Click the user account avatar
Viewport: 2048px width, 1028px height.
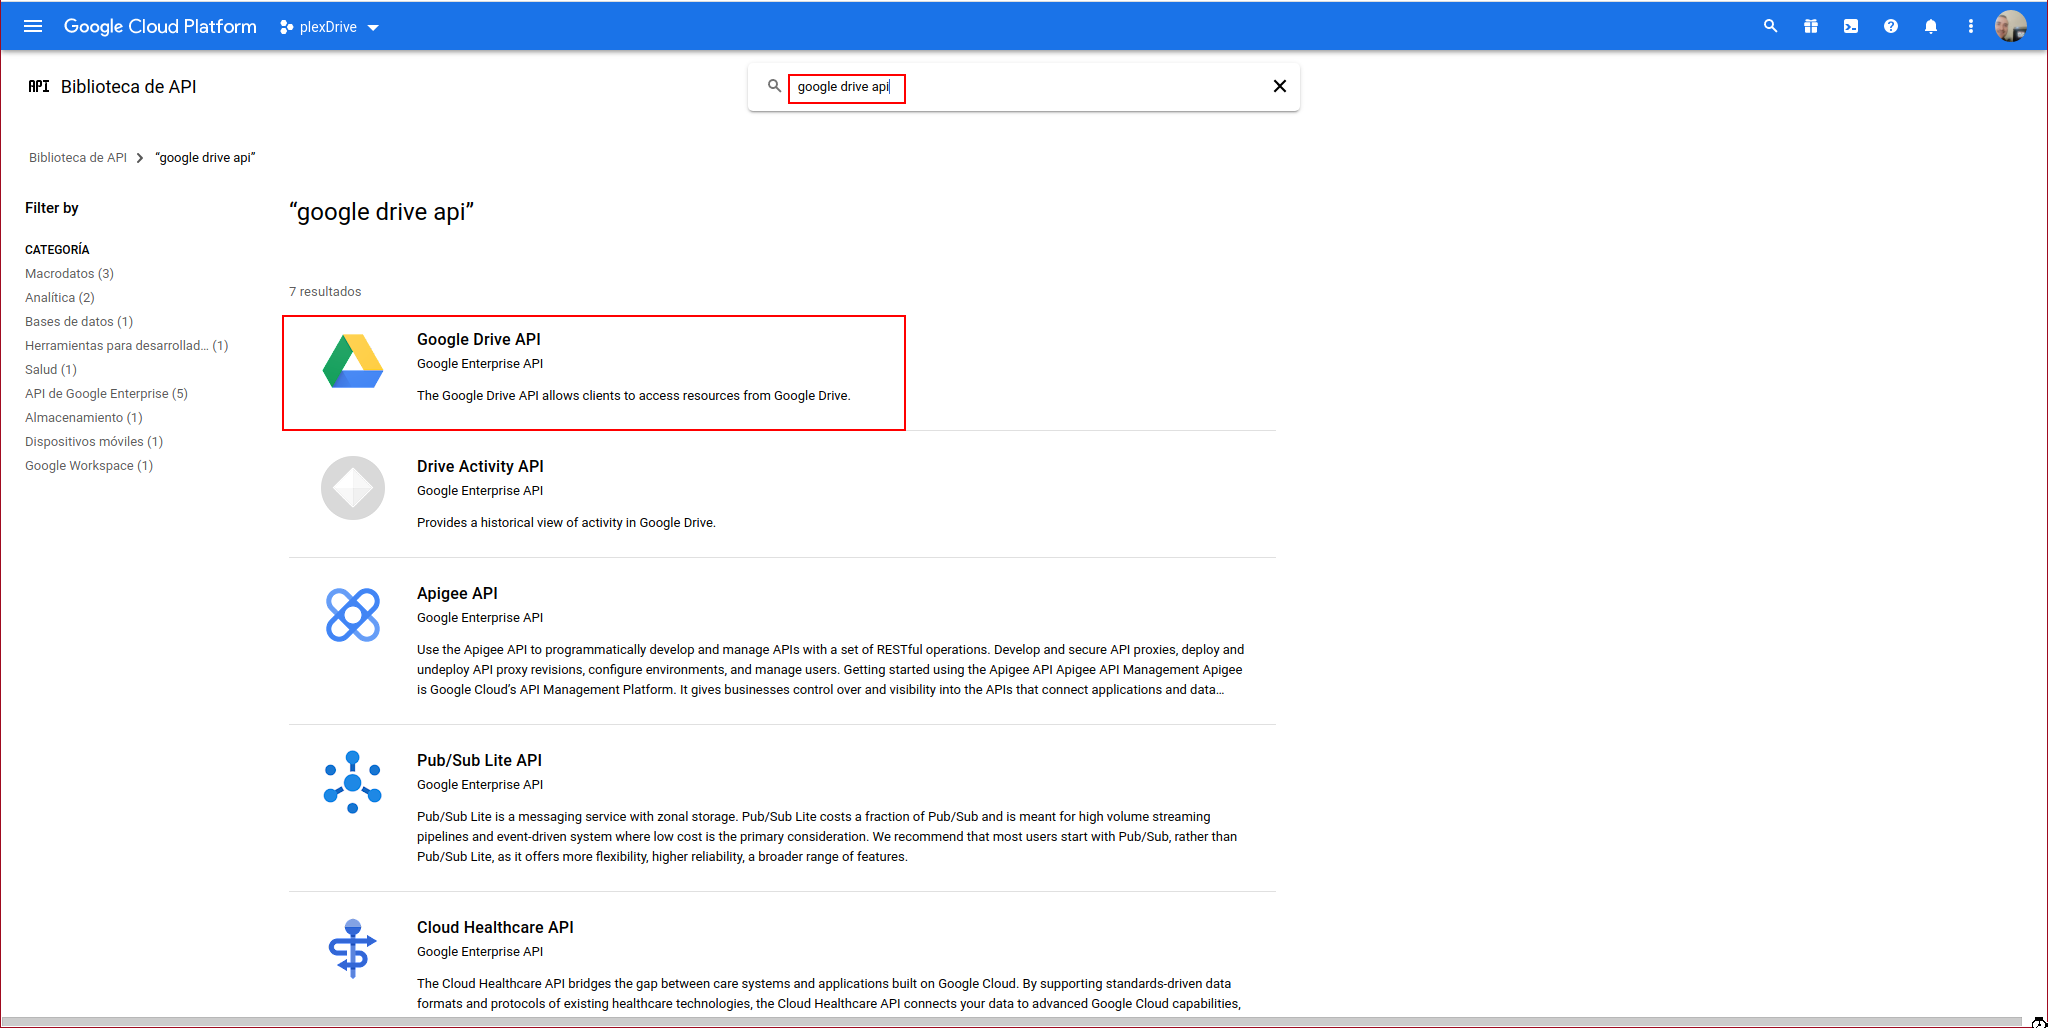2010,26
